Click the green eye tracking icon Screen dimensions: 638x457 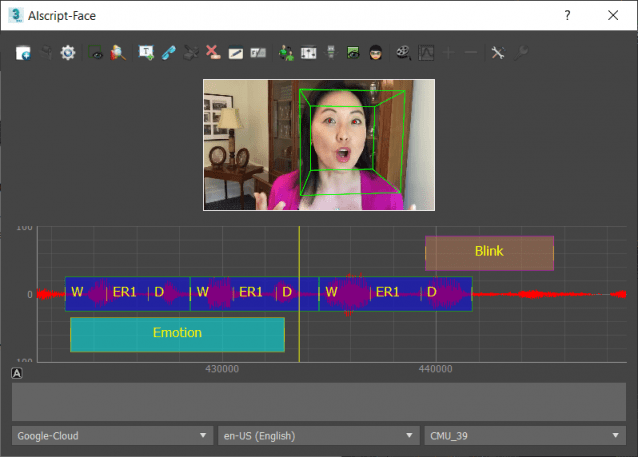pos(353,53)
